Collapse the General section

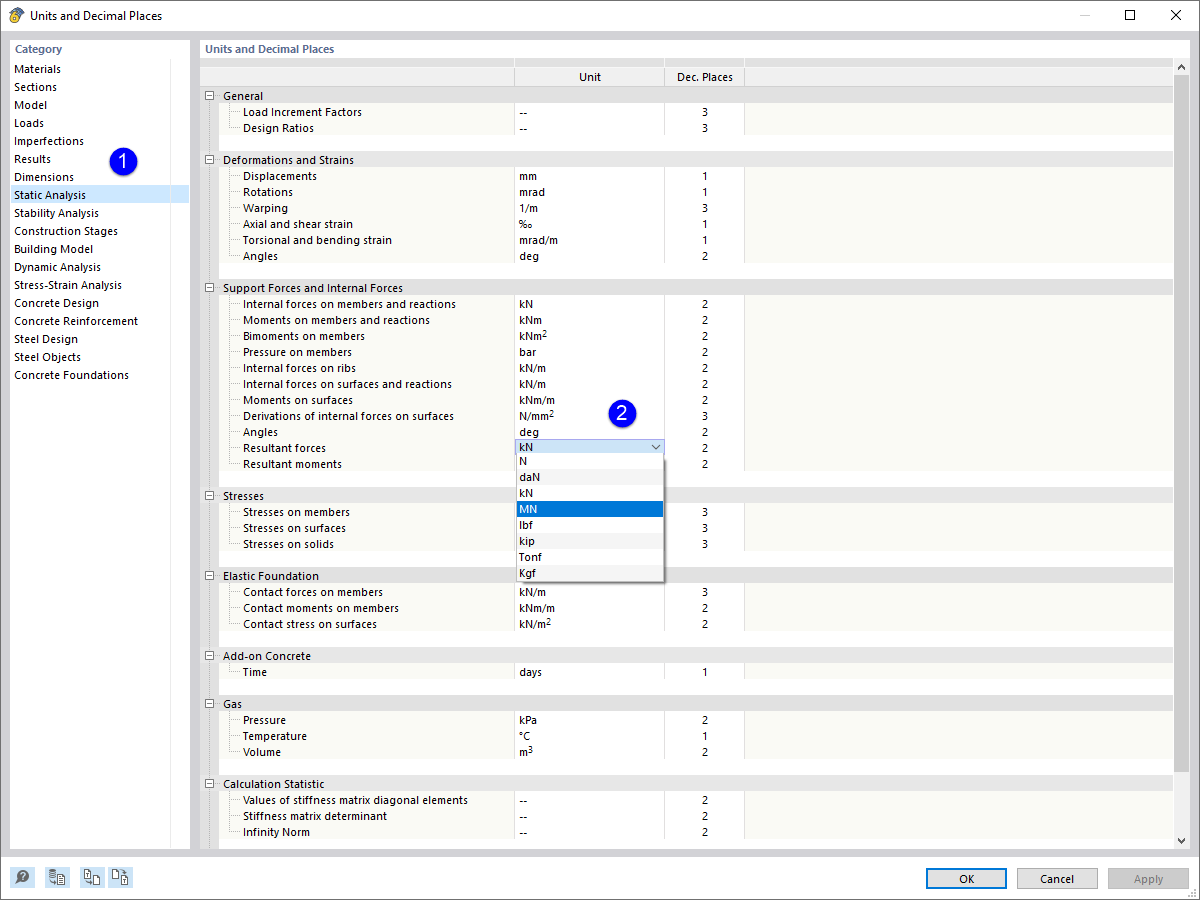(209, 95)
